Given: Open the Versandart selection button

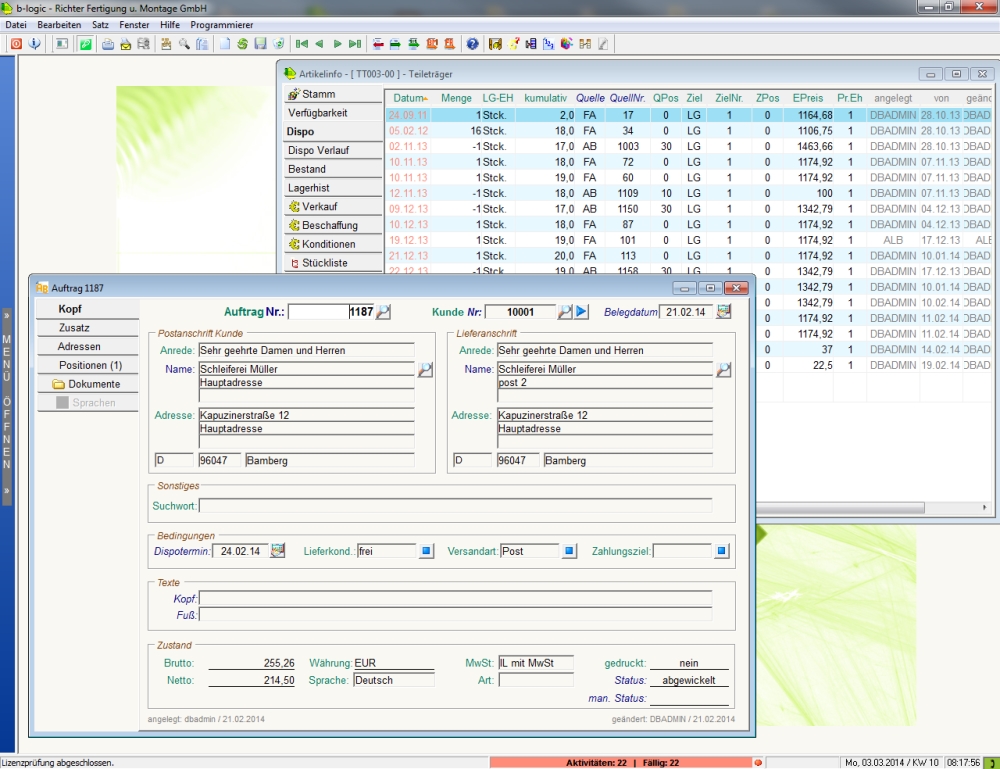Looking at the screenshot, I should click(570, 551).
